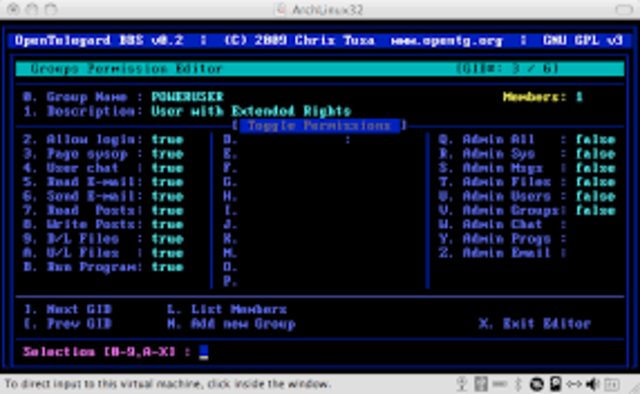
Task: Click the Description value 'User with Extended Rights'
Action: pos(251,111)
